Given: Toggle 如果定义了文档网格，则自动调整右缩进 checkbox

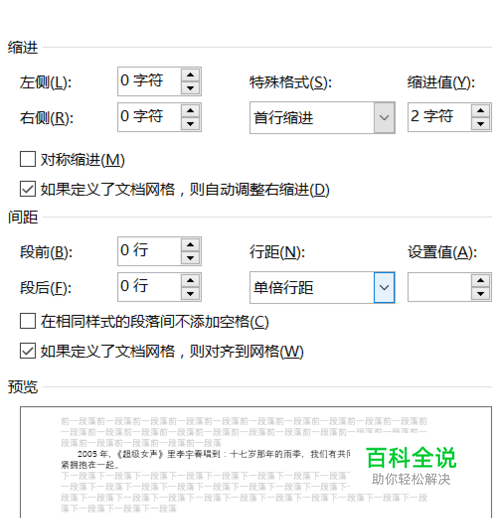Looking at the screenshot, I should point(28,189).
